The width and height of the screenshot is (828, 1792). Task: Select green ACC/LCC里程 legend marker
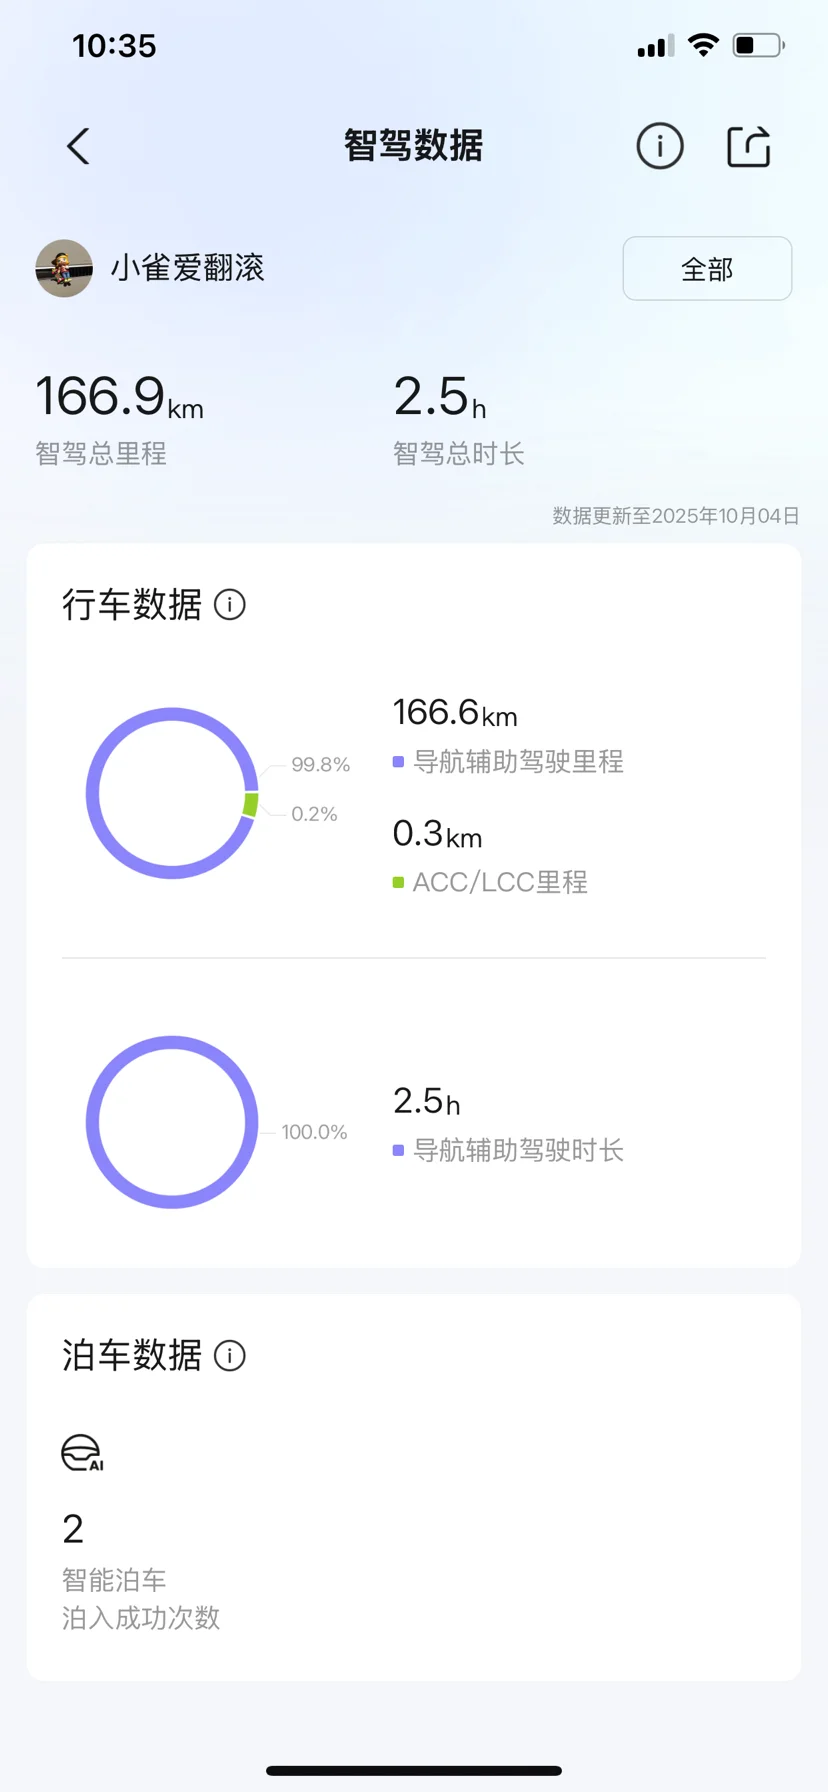[x=398, y=882]
